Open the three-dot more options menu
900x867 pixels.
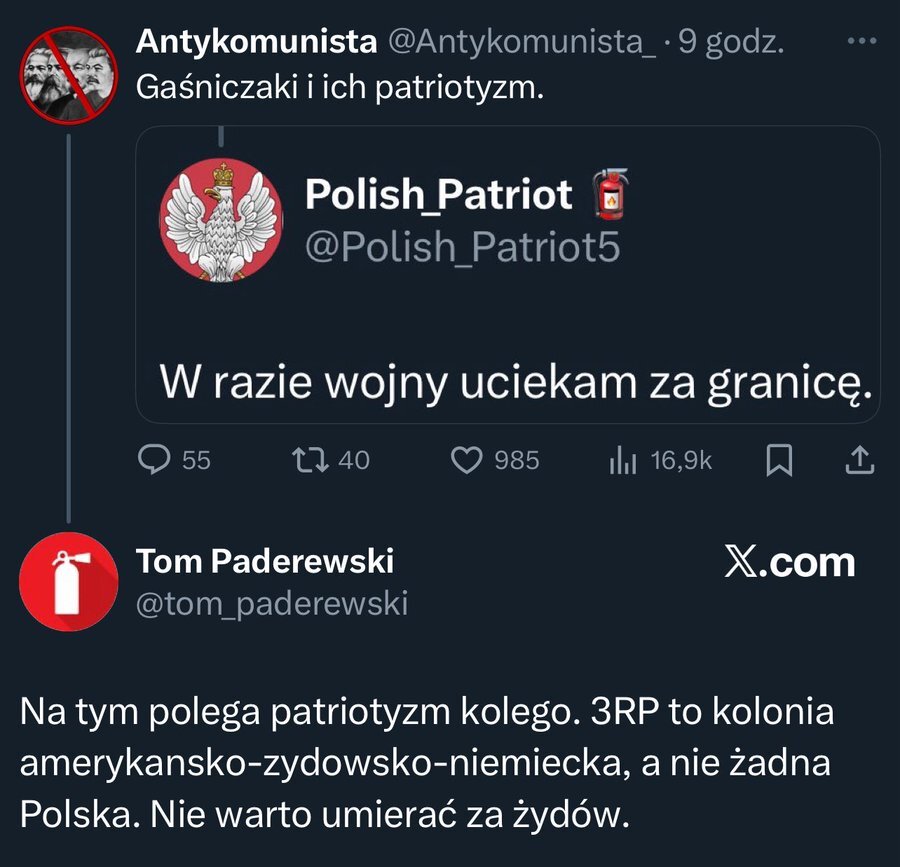pos(861,42)
